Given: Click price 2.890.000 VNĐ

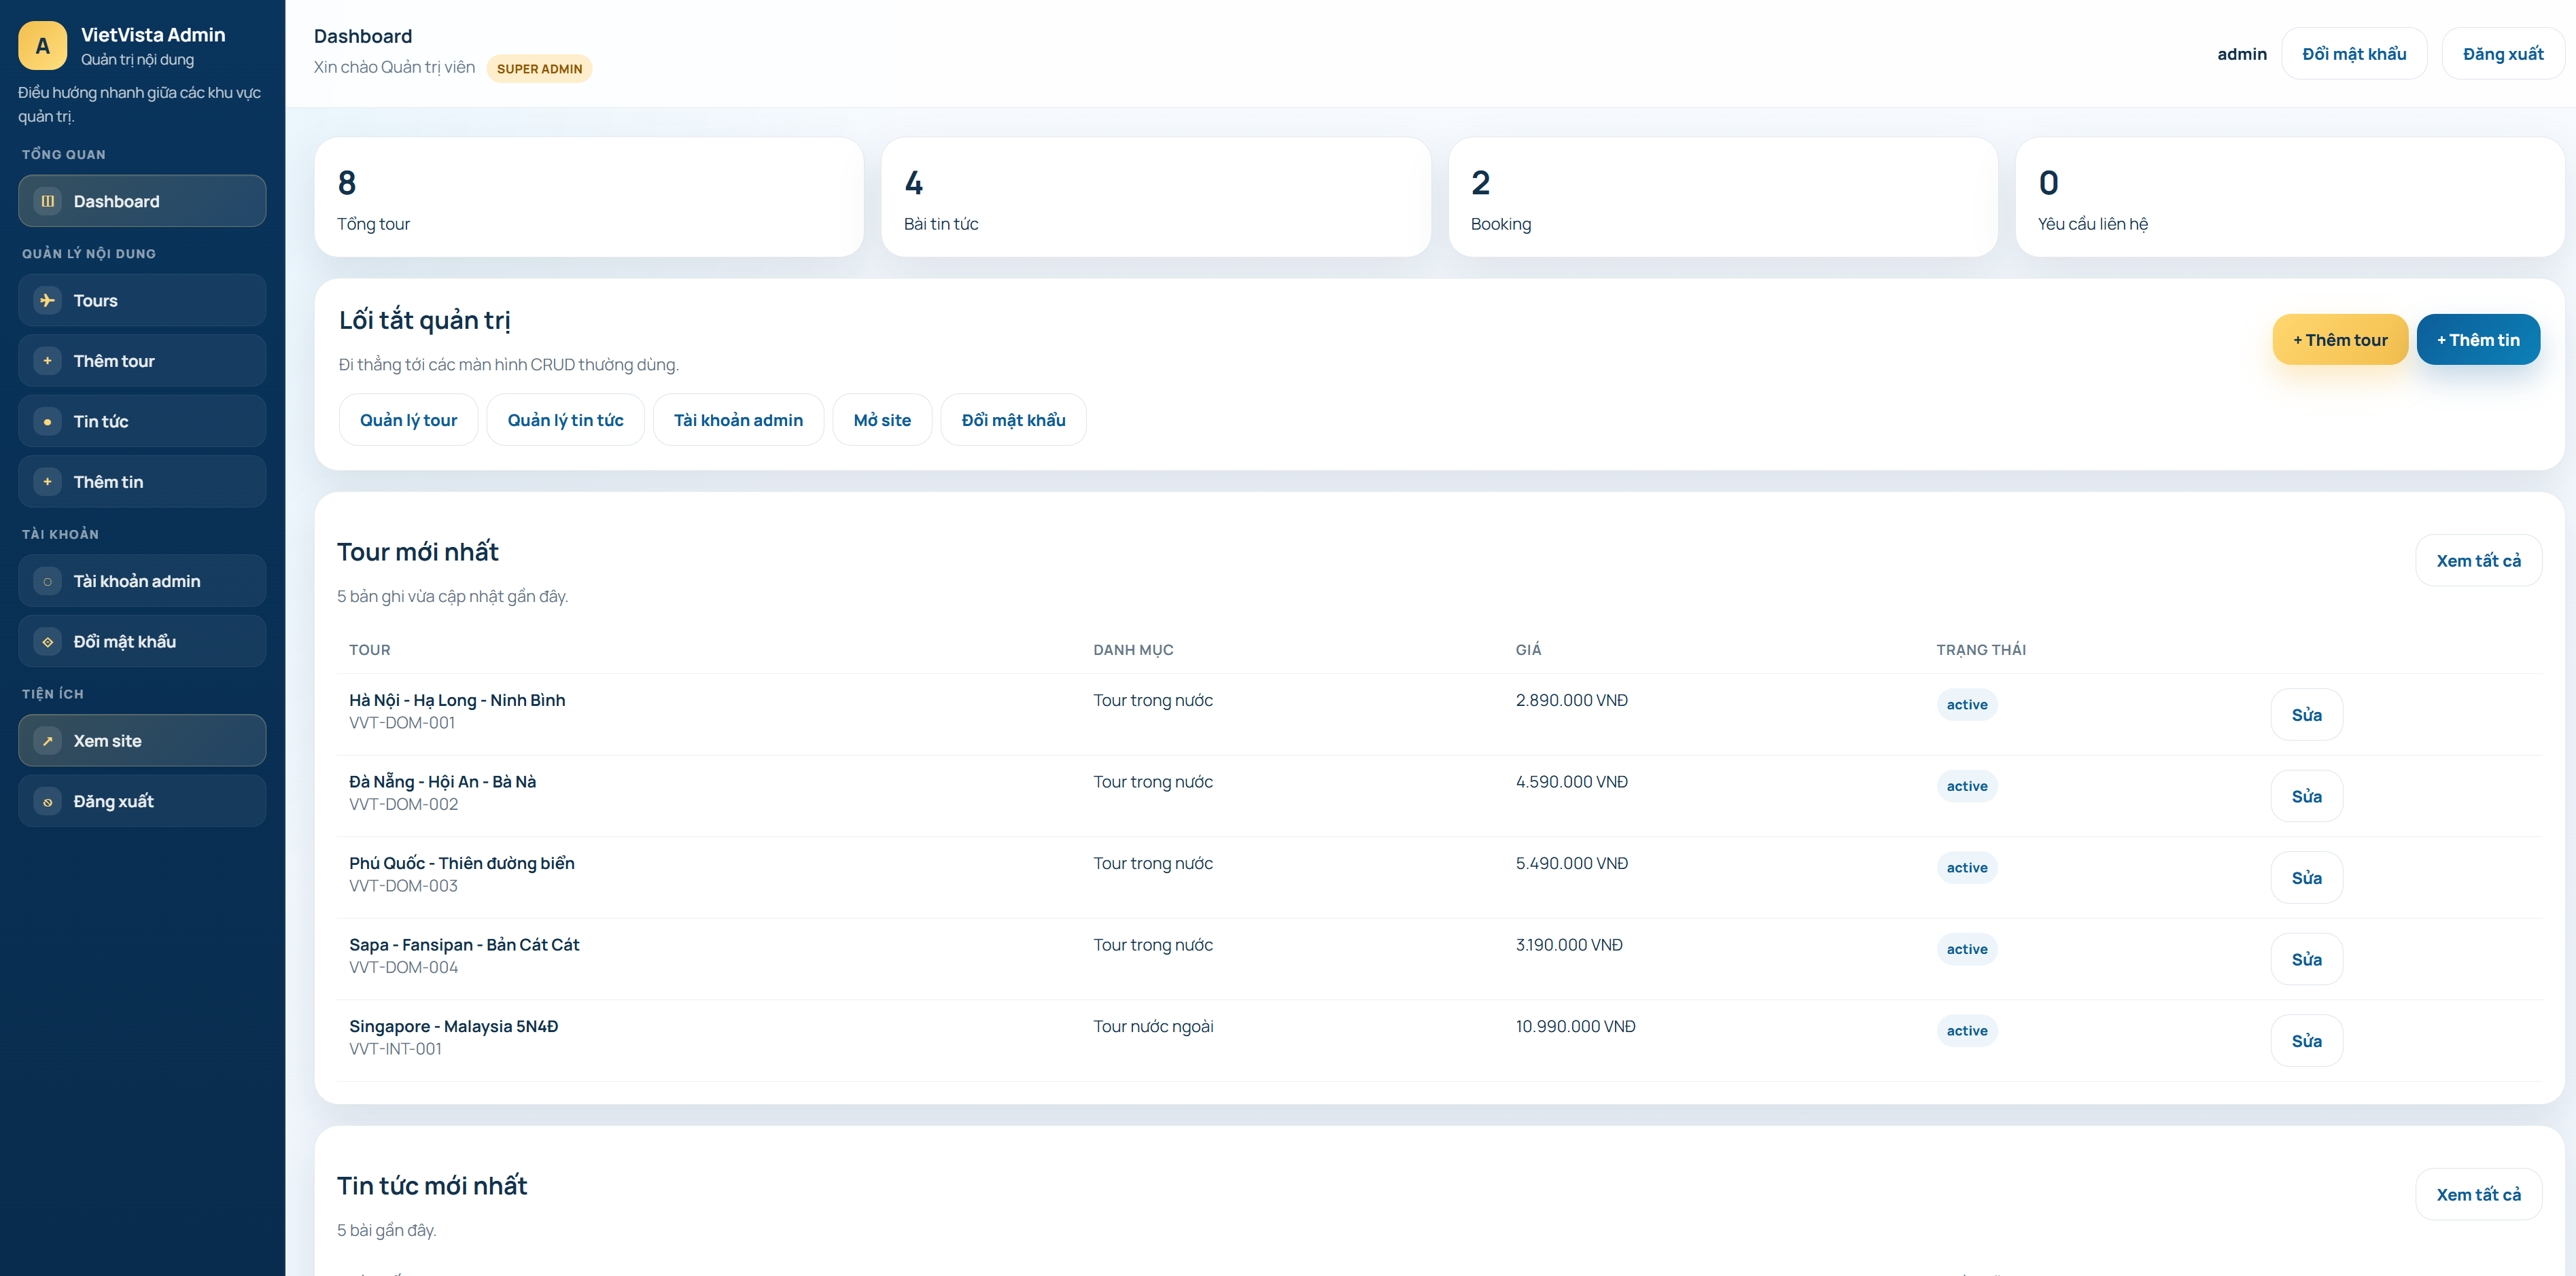Looking at the screenshot, I should 1571,700.
